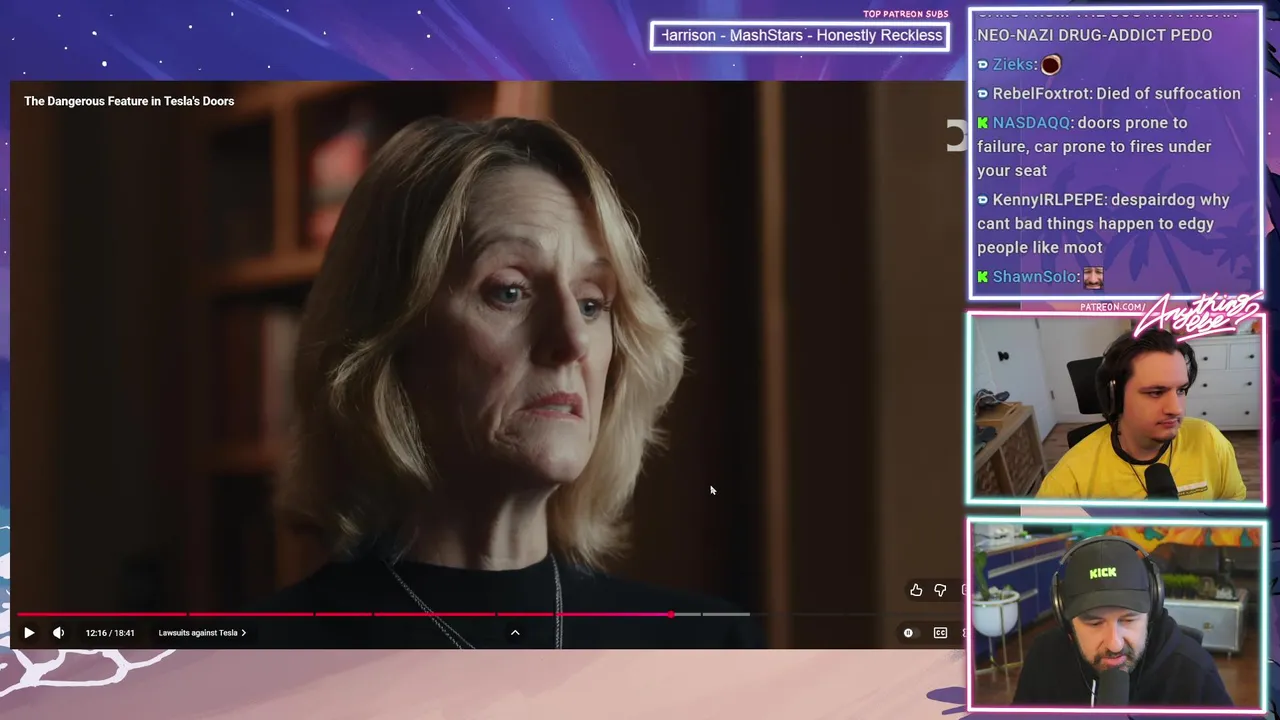Click username Zieks in chat
Viewport: 1280px width, 720px height.
[1013, 64]
